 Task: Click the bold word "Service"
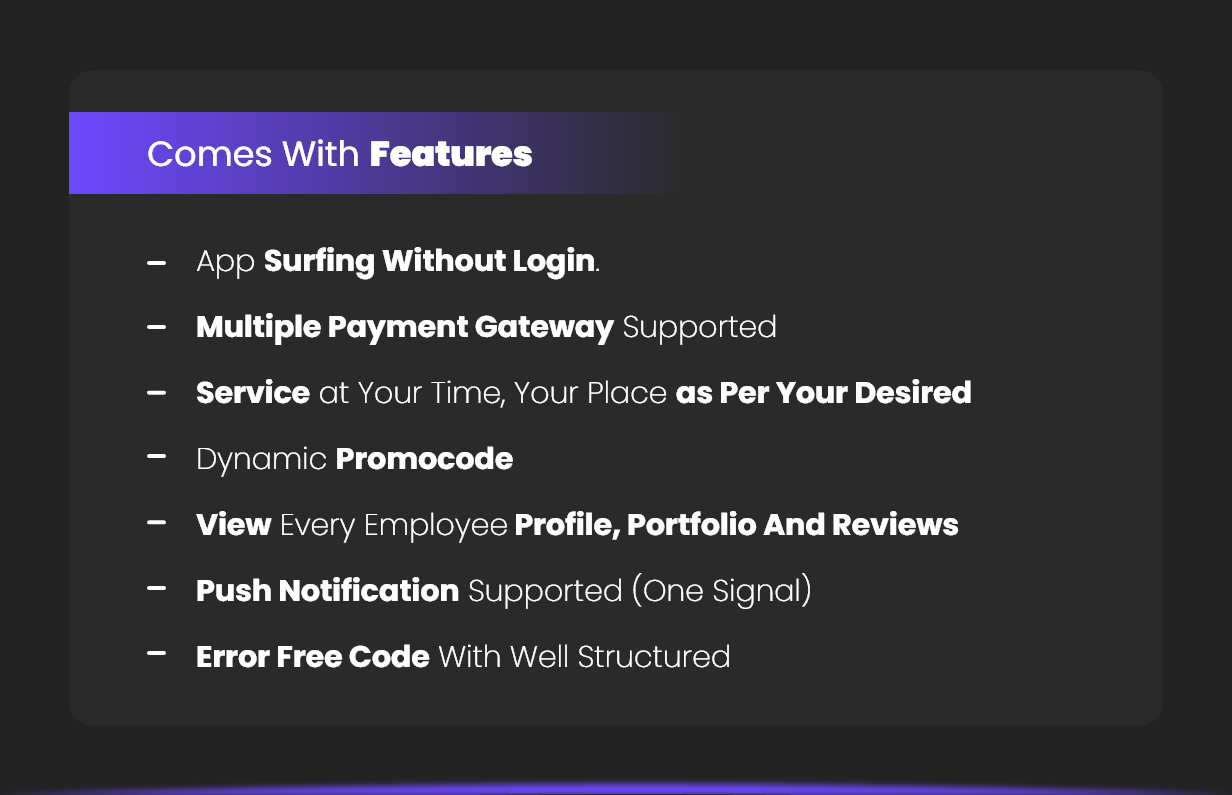[253, 393]
